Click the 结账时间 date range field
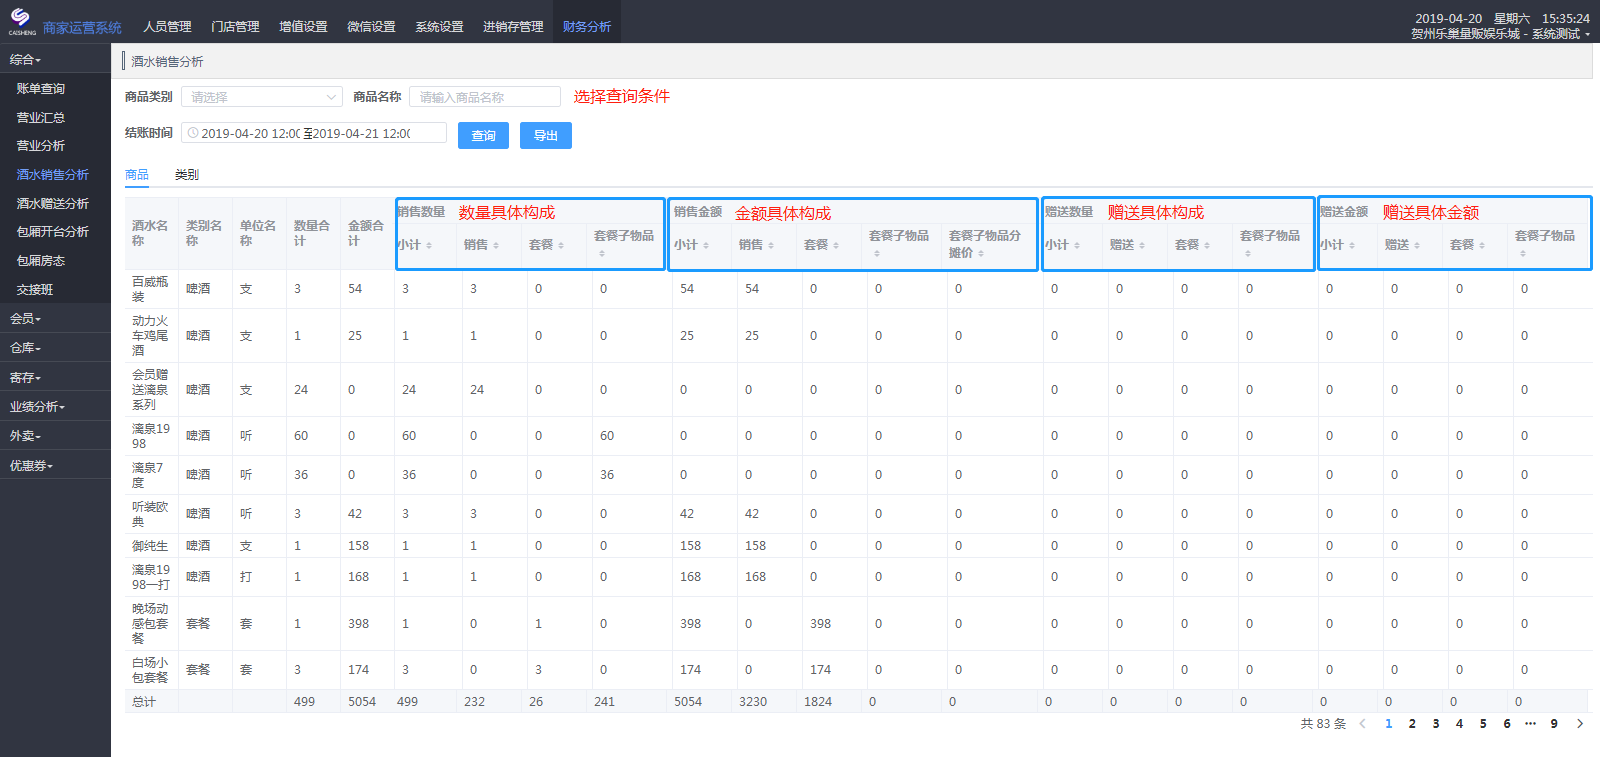 tap(314, 133)
